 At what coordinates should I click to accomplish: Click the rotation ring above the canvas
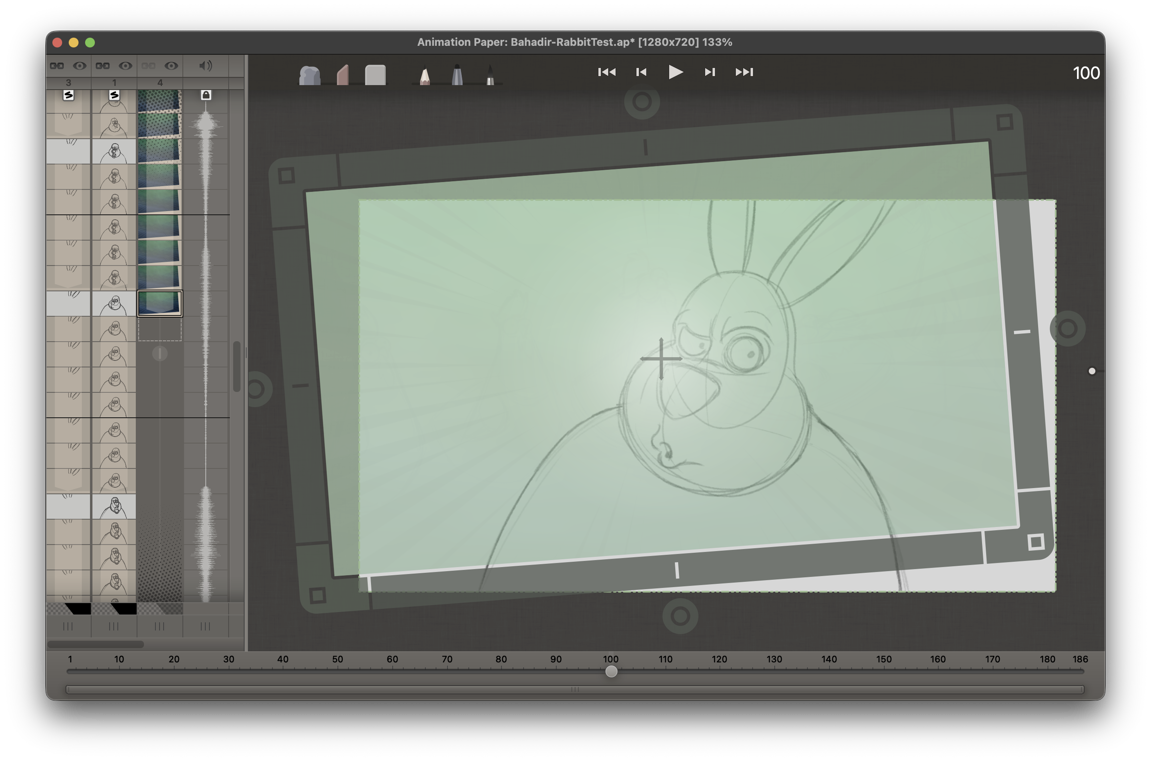[642, 102]
